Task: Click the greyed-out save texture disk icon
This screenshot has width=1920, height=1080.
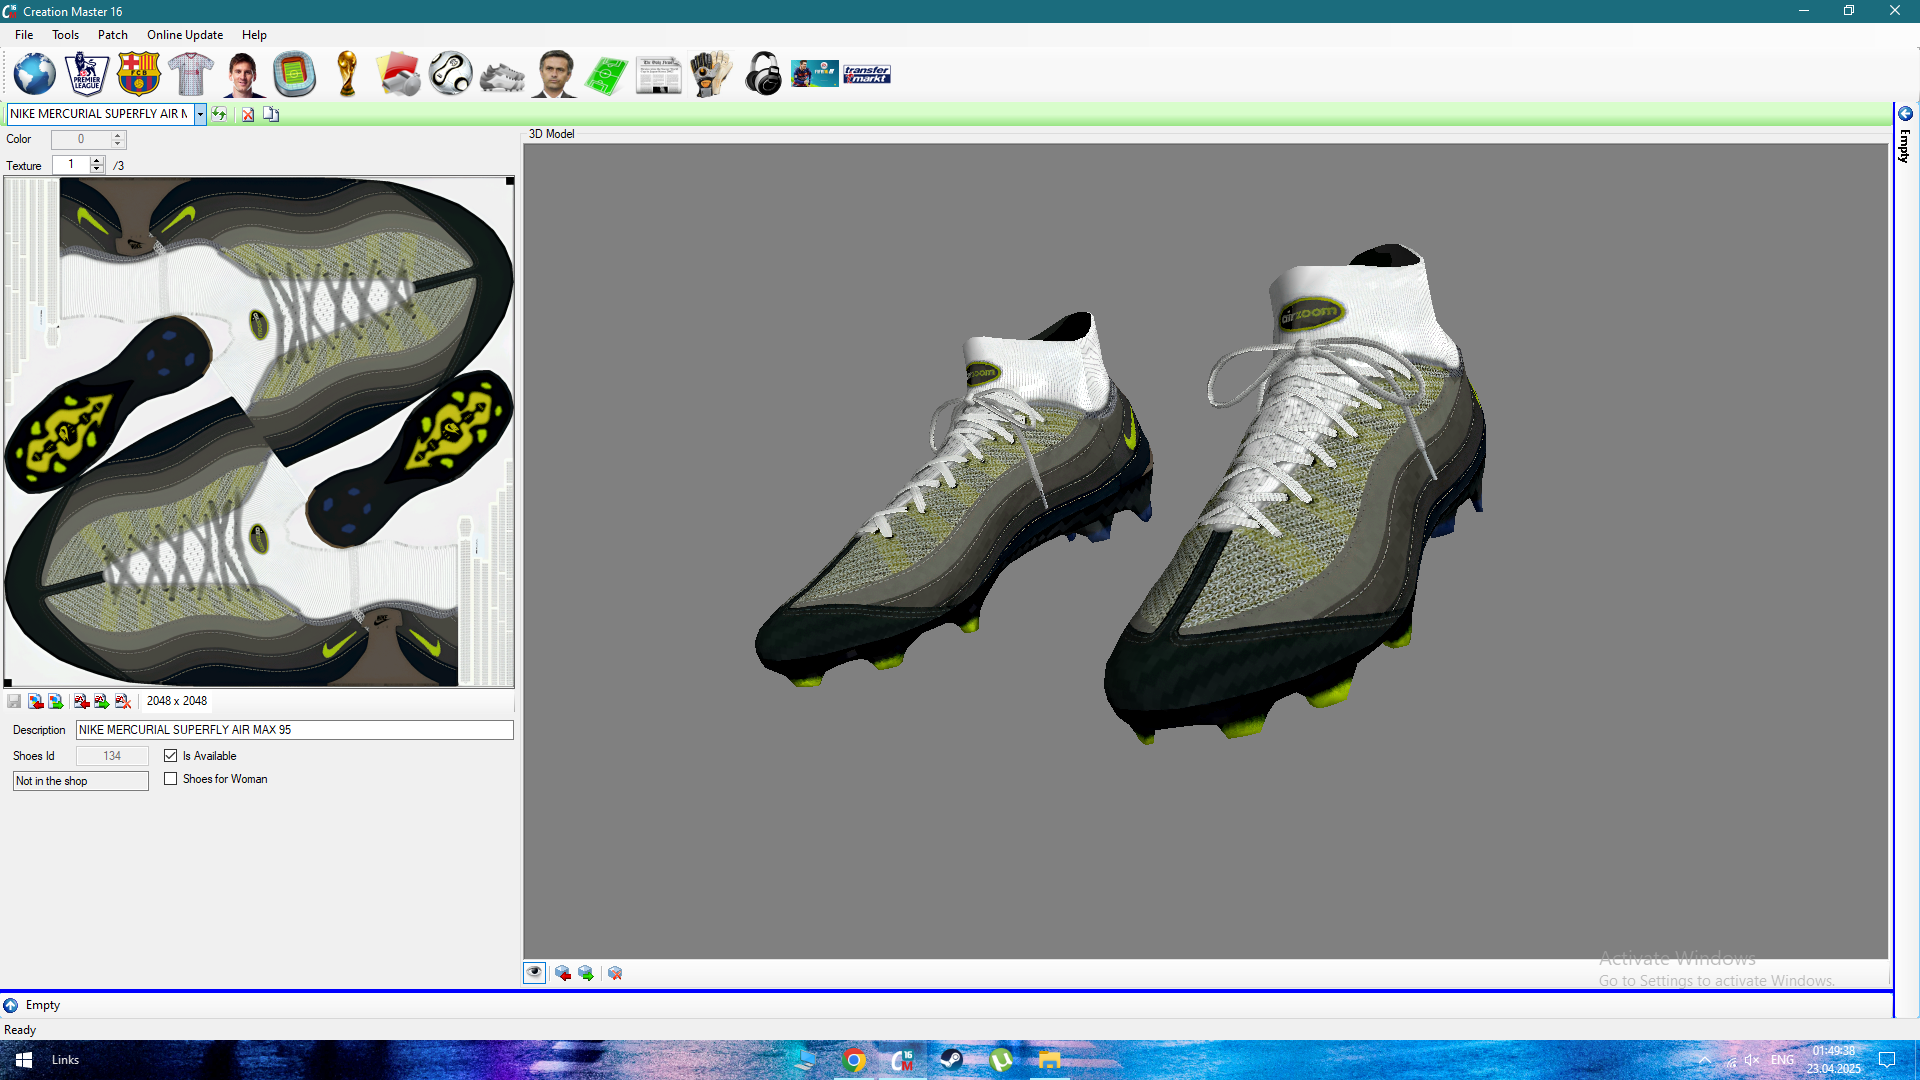Action: pos(14,701)
